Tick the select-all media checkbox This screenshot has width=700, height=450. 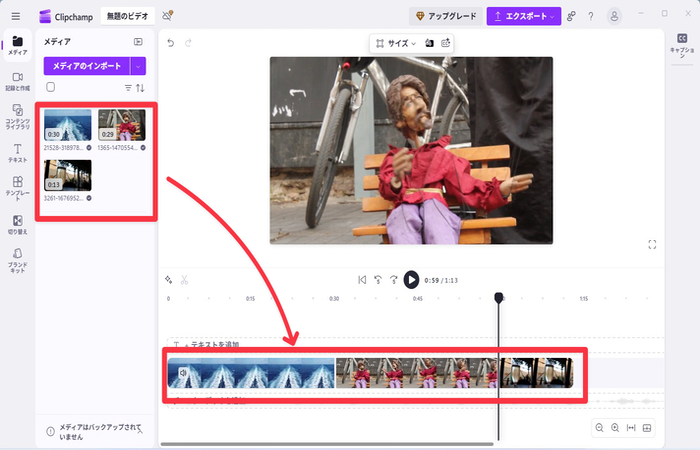click(x=51, y=87)
